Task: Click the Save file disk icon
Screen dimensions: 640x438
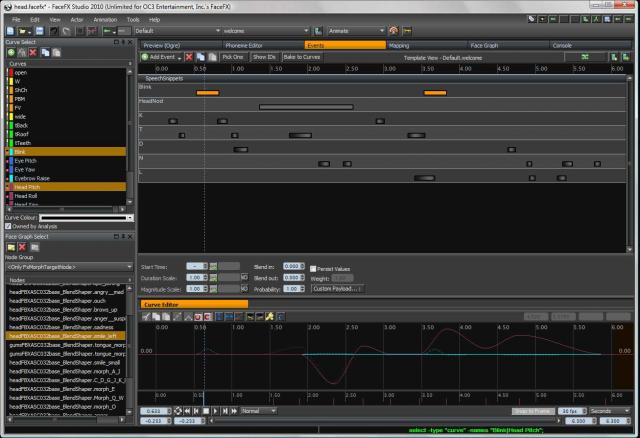Action: tap(39, 31)
